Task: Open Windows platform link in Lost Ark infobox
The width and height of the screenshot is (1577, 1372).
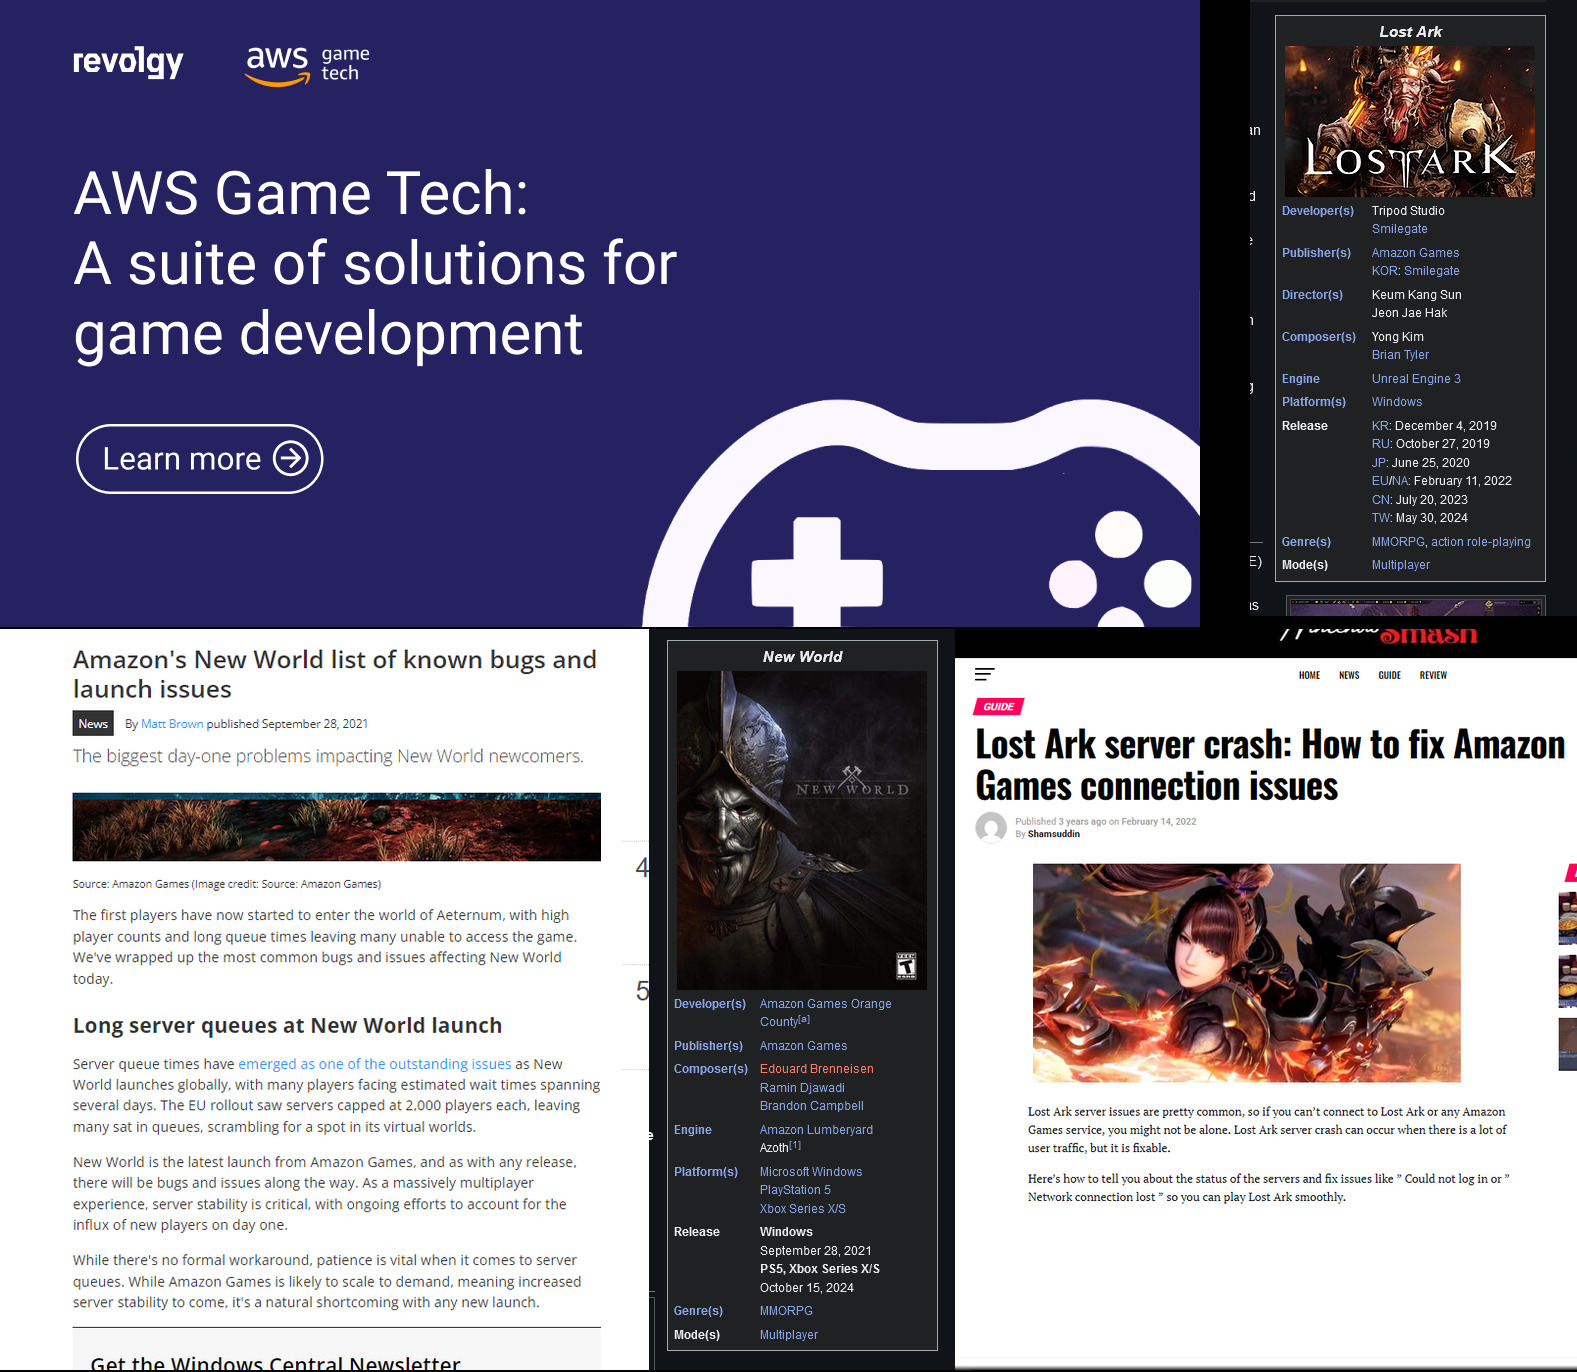Action: point(1396,402)
